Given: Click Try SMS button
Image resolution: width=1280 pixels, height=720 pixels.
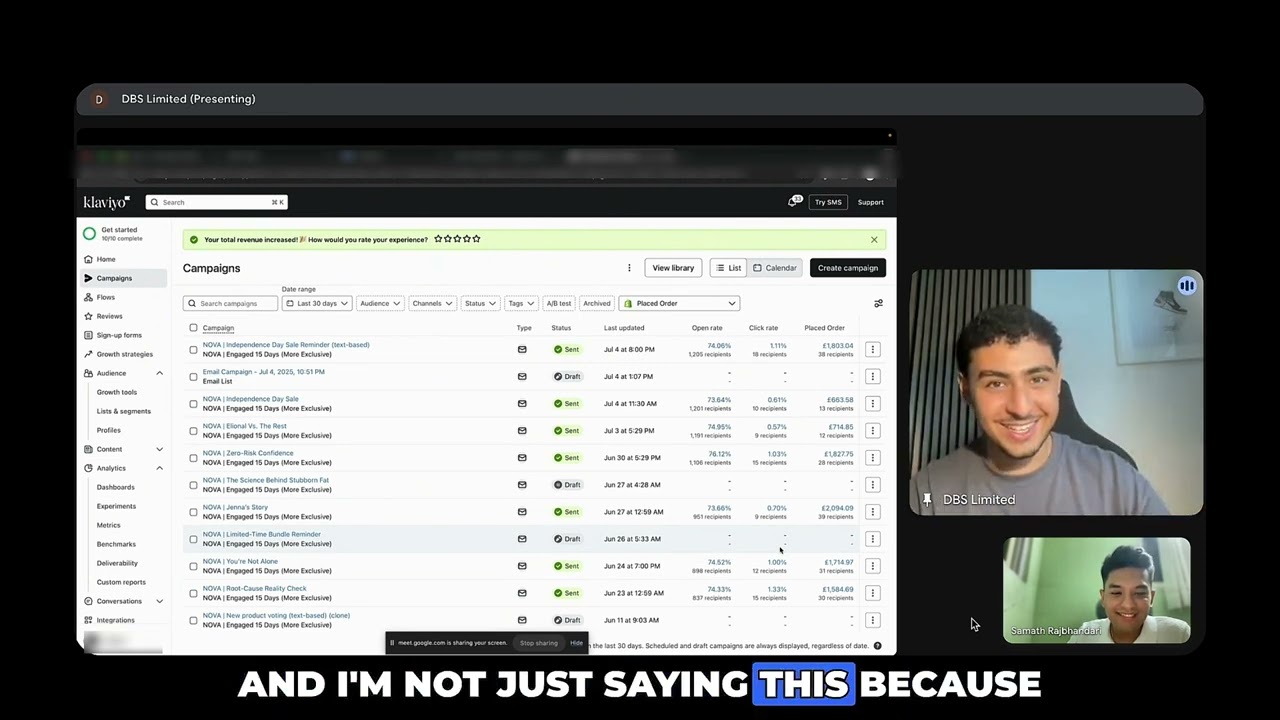Looking at the screenshot, I should click(828, 202).
